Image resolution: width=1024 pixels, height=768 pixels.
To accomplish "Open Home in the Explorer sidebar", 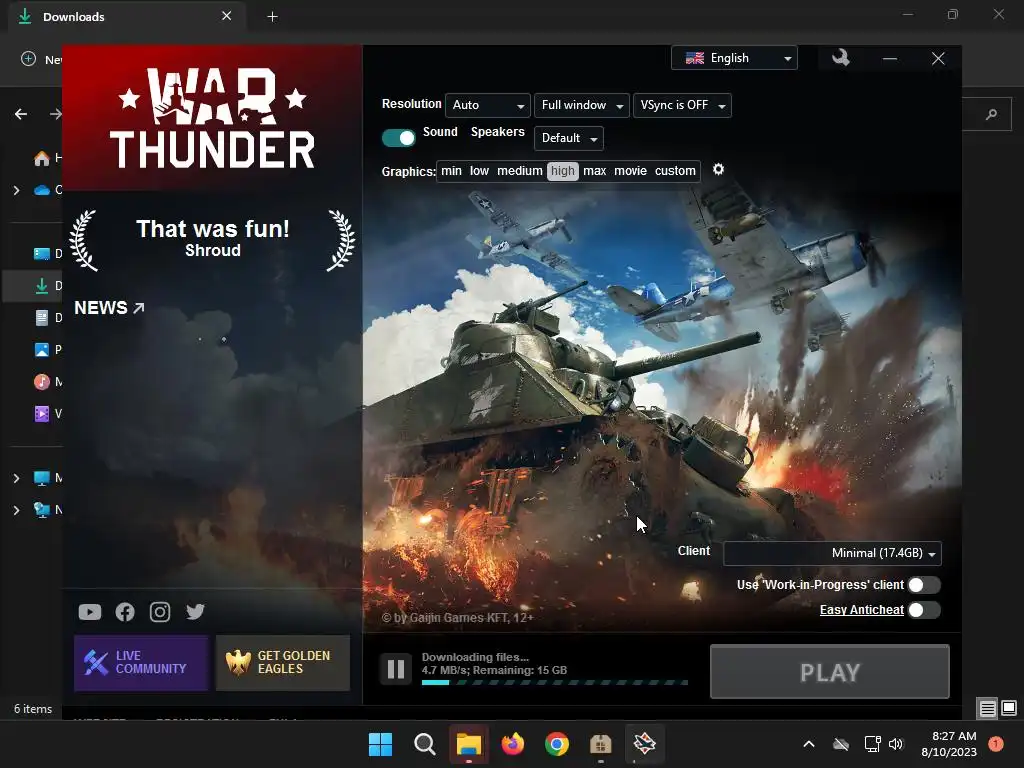I will [48, 158].
